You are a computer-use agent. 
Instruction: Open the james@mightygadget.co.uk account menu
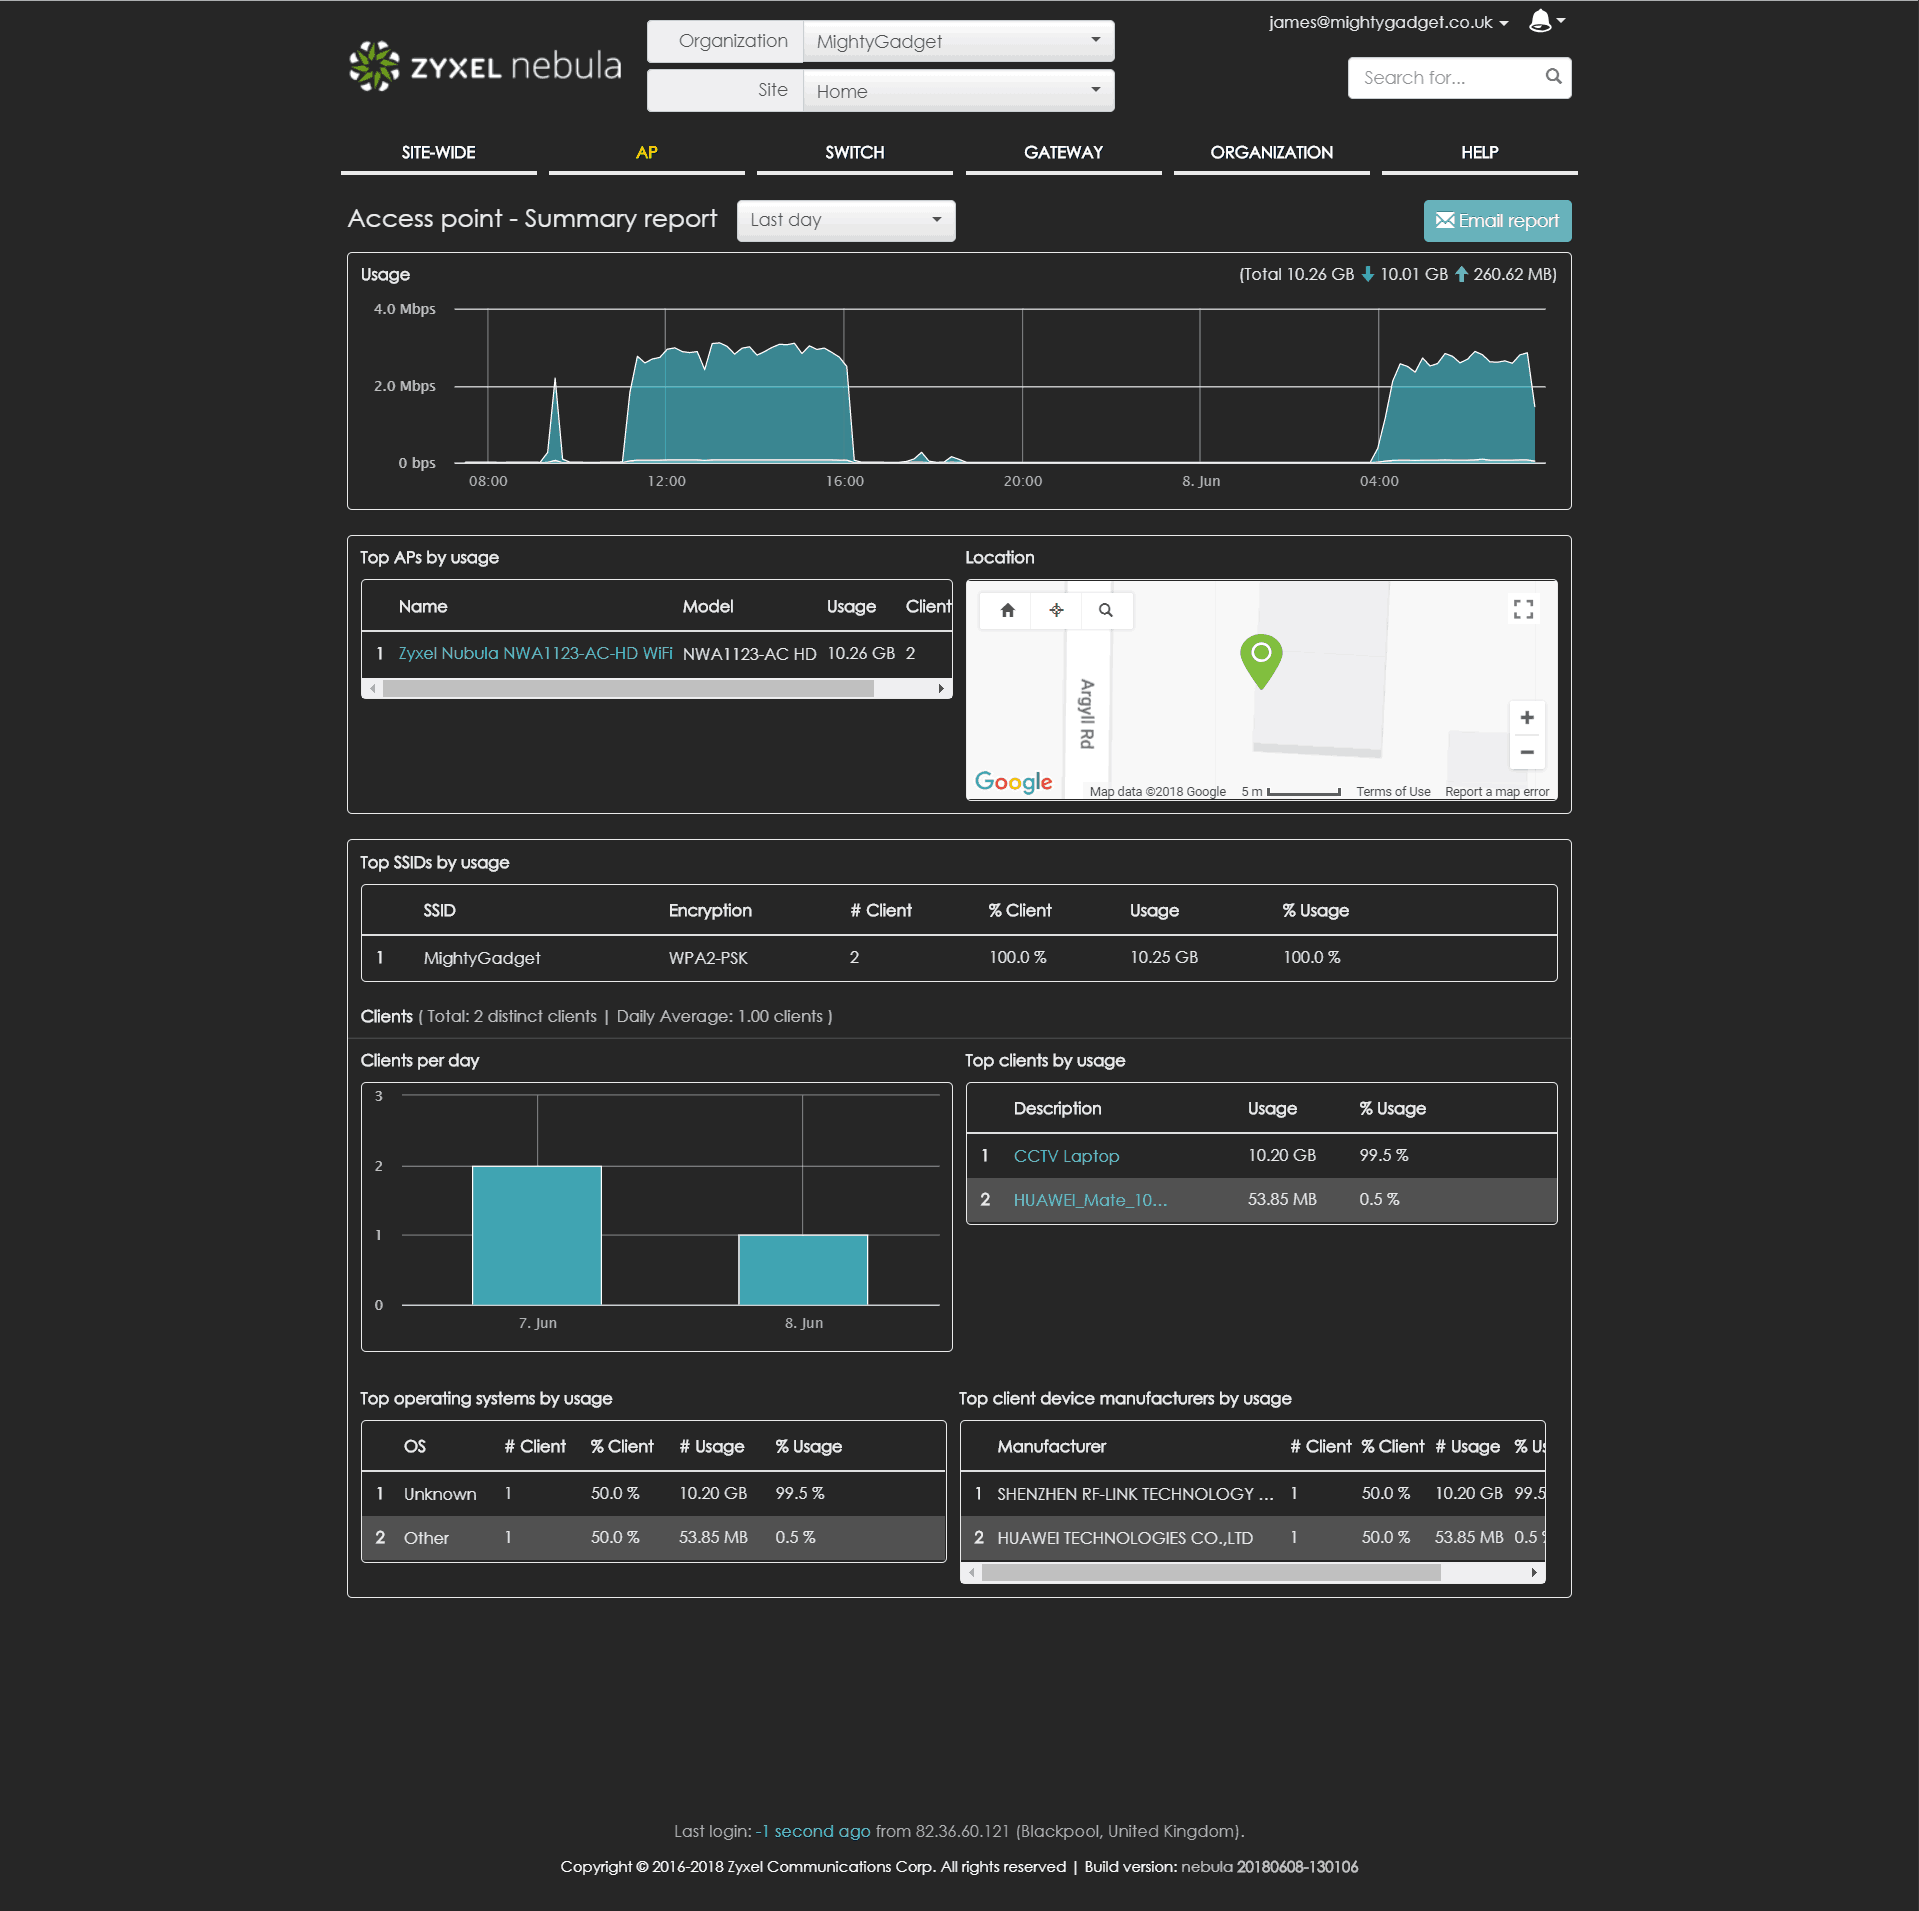[1387, 22]
